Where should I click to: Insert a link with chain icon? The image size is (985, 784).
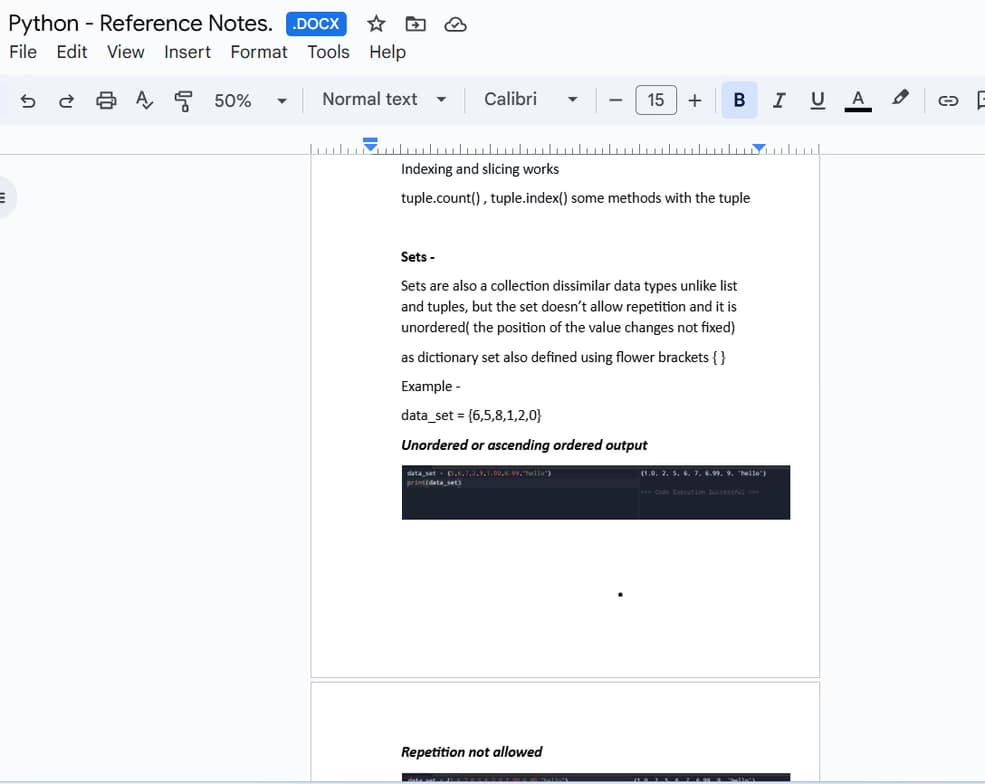(x=948, y=100)
